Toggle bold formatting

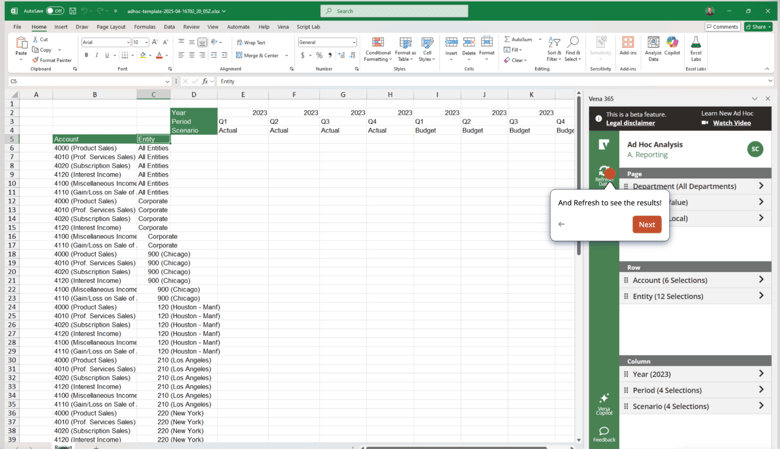coord(86,55)
